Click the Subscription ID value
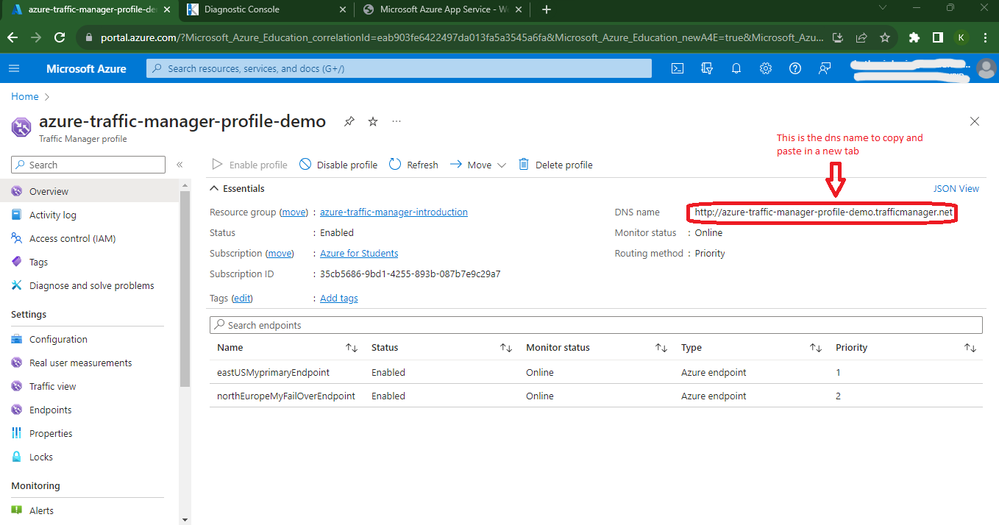 pos(410,274)
